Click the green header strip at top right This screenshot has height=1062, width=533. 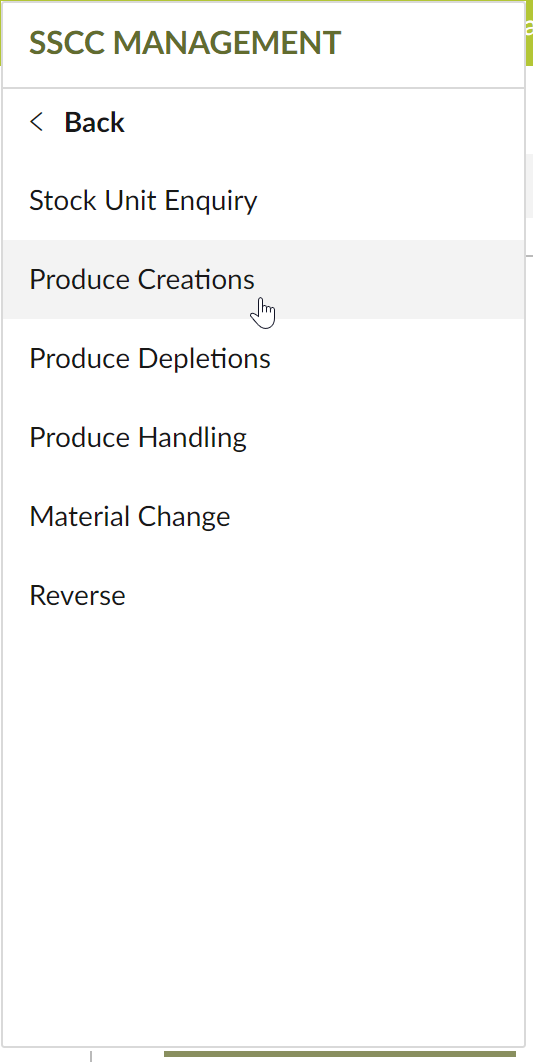click(x=529, y=33)
